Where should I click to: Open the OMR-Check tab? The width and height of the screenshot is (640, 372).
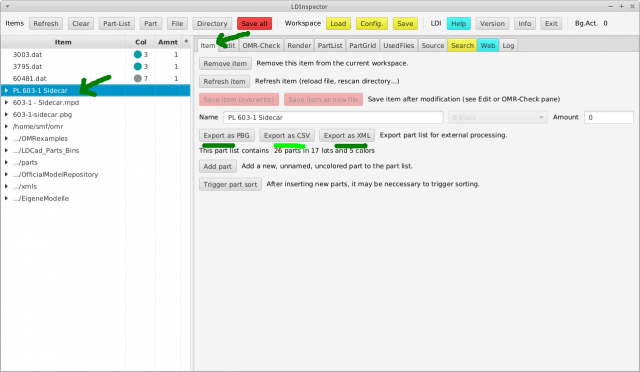261,45
